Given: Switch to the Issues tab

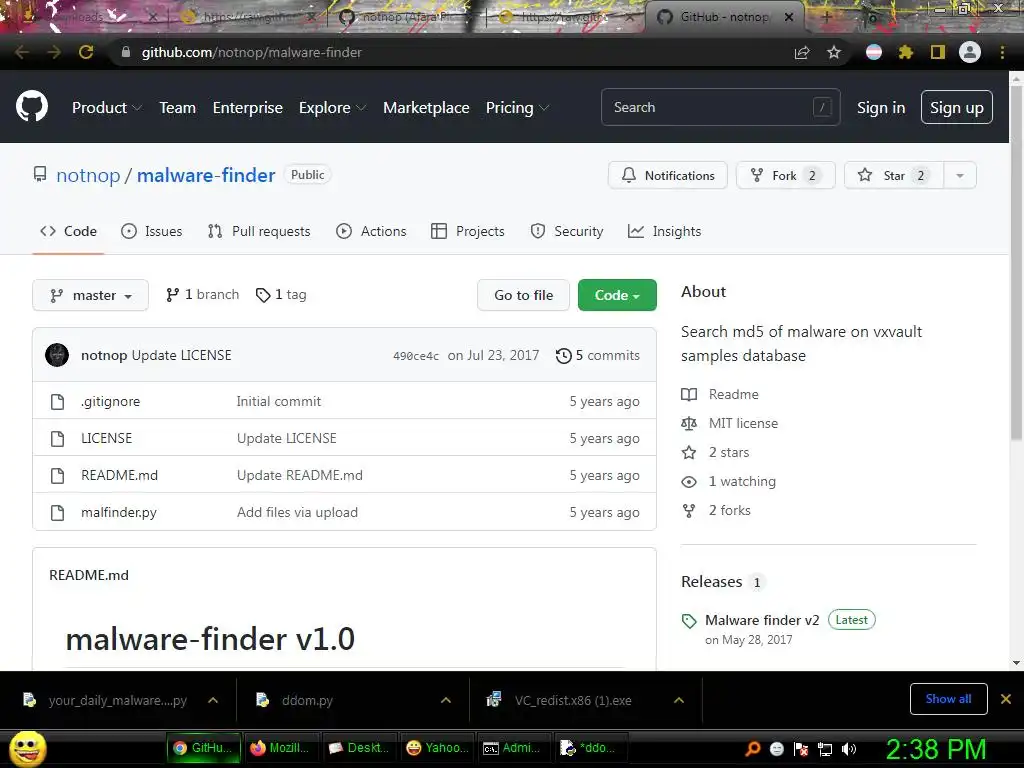Looking at the screenshot, I should tap(152, 231).
